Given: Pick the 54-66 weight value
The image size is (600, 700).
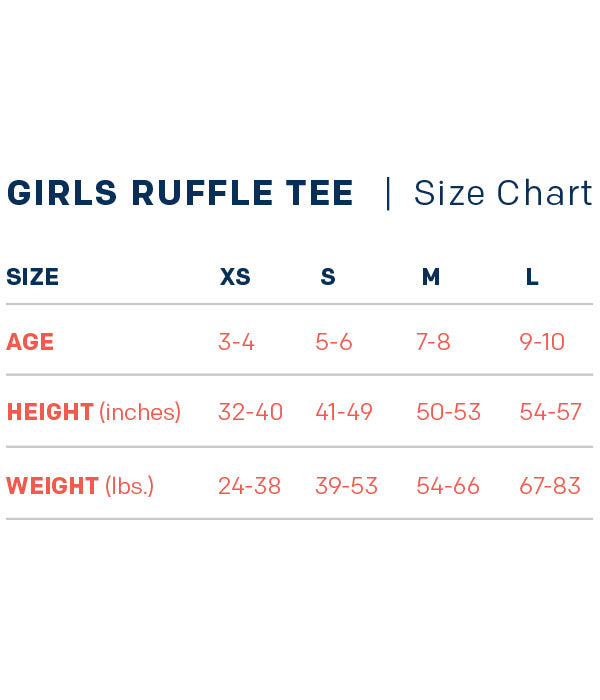Looking at the screenshot, I should point(448,486).
